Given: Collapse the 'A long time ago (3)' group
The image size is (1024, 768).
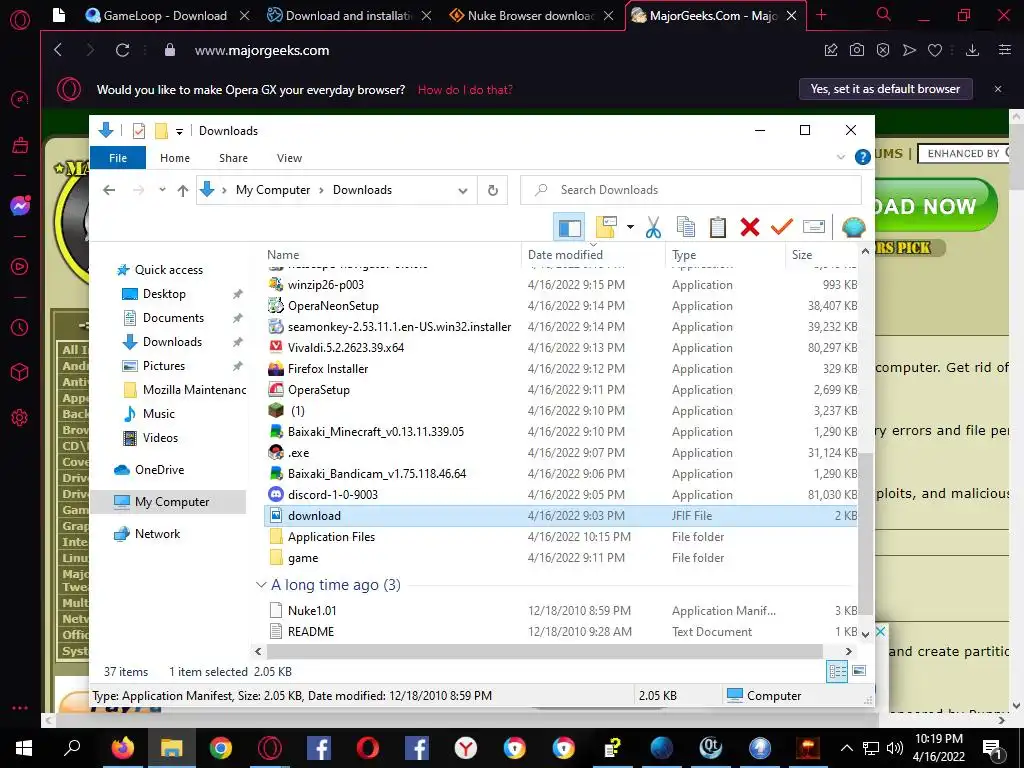Looking at the screenshot, I should pos(261,585).
